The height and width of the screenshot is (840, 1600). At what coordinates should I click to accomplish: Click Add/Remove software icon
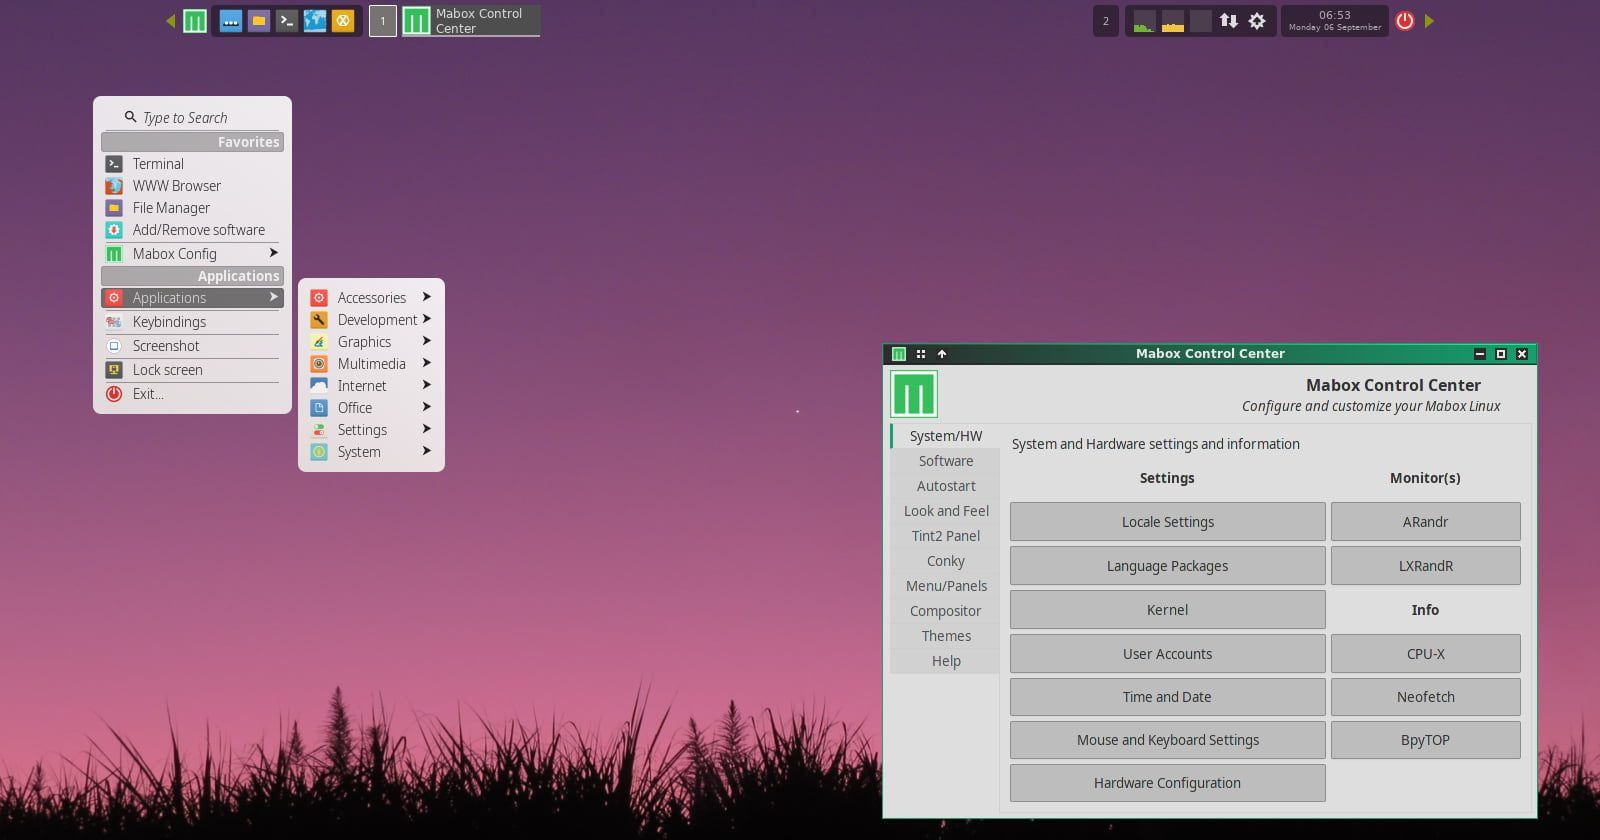tap(114, 230)
